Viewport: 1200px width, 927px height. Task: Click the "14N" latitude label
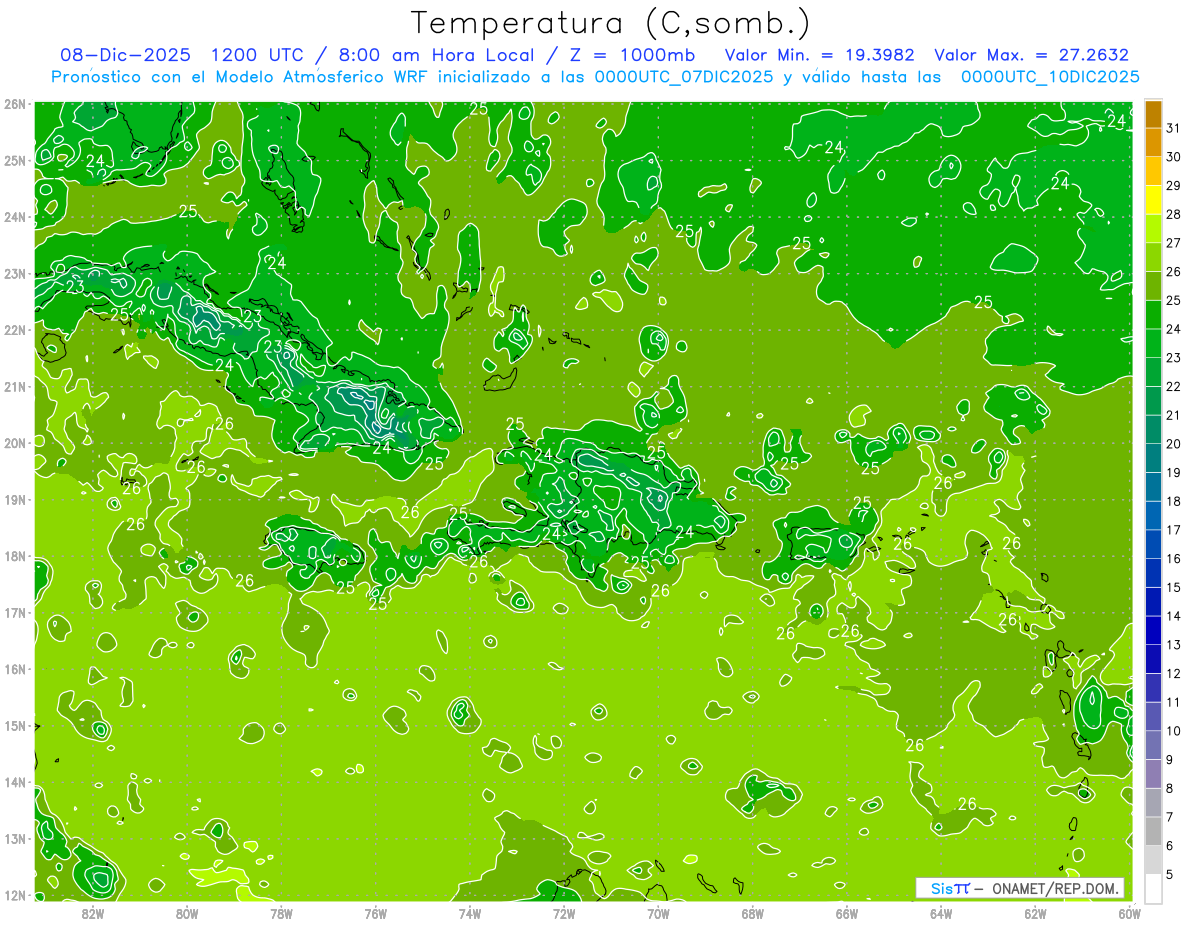[15, 782]
